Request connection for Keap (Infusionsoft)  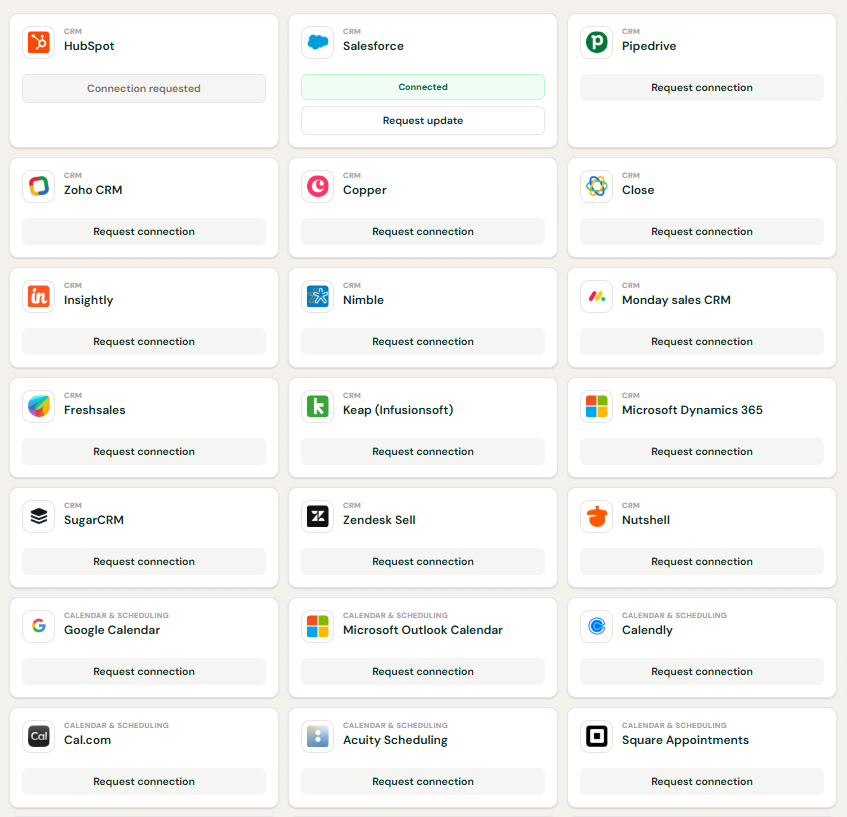tap(423, 451)
